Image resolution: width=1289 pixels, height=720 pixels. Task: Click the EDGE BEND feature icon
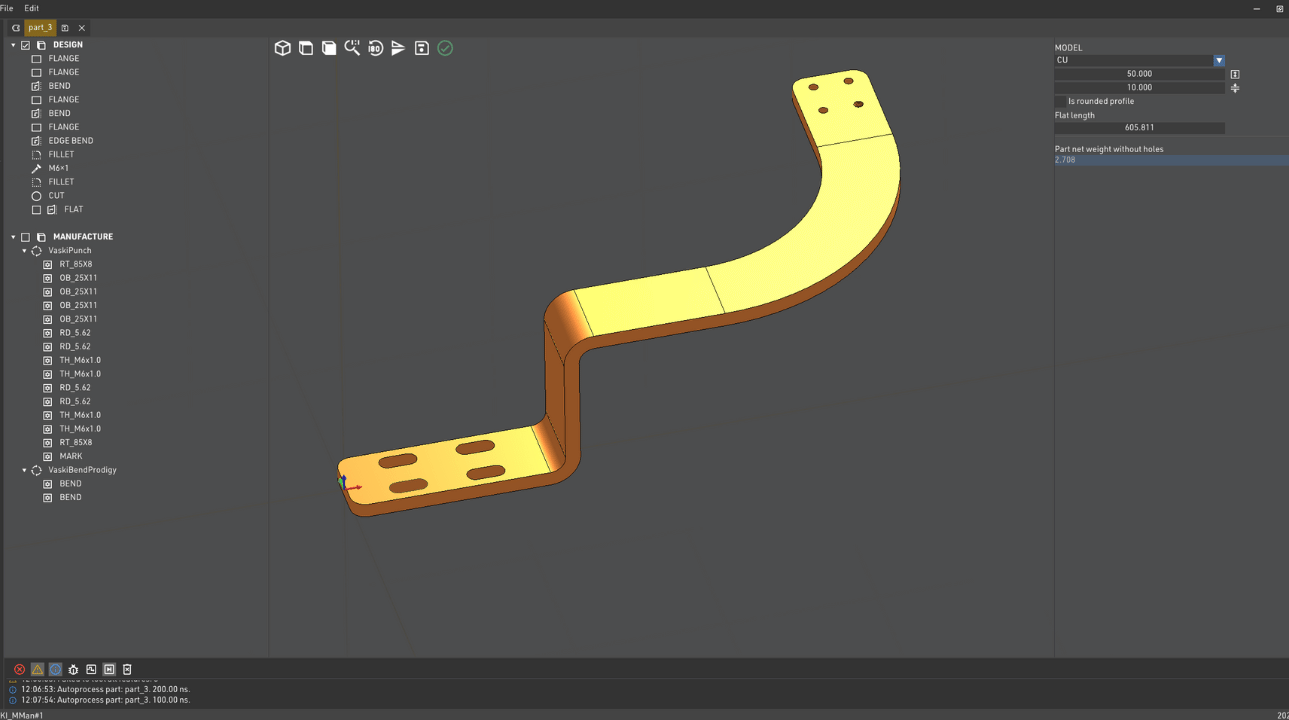36,141
